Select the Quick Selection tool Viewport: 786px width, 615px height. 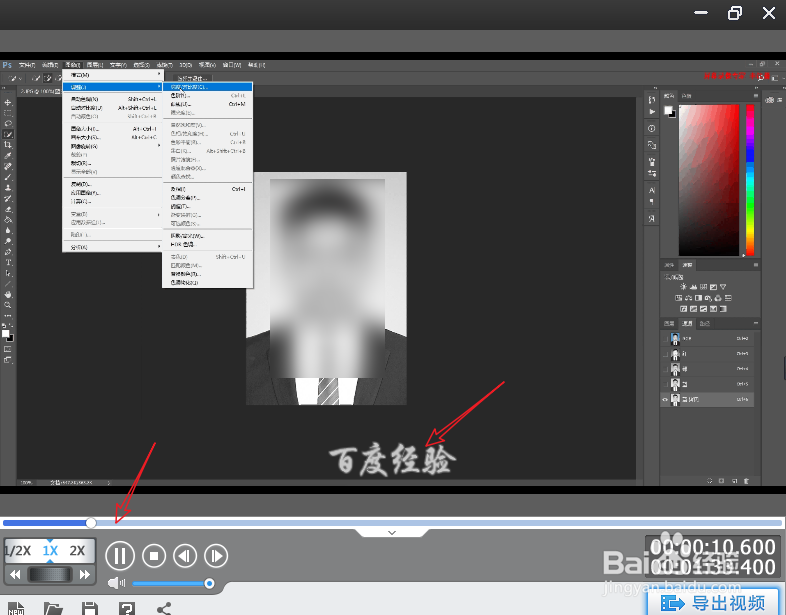8,134
